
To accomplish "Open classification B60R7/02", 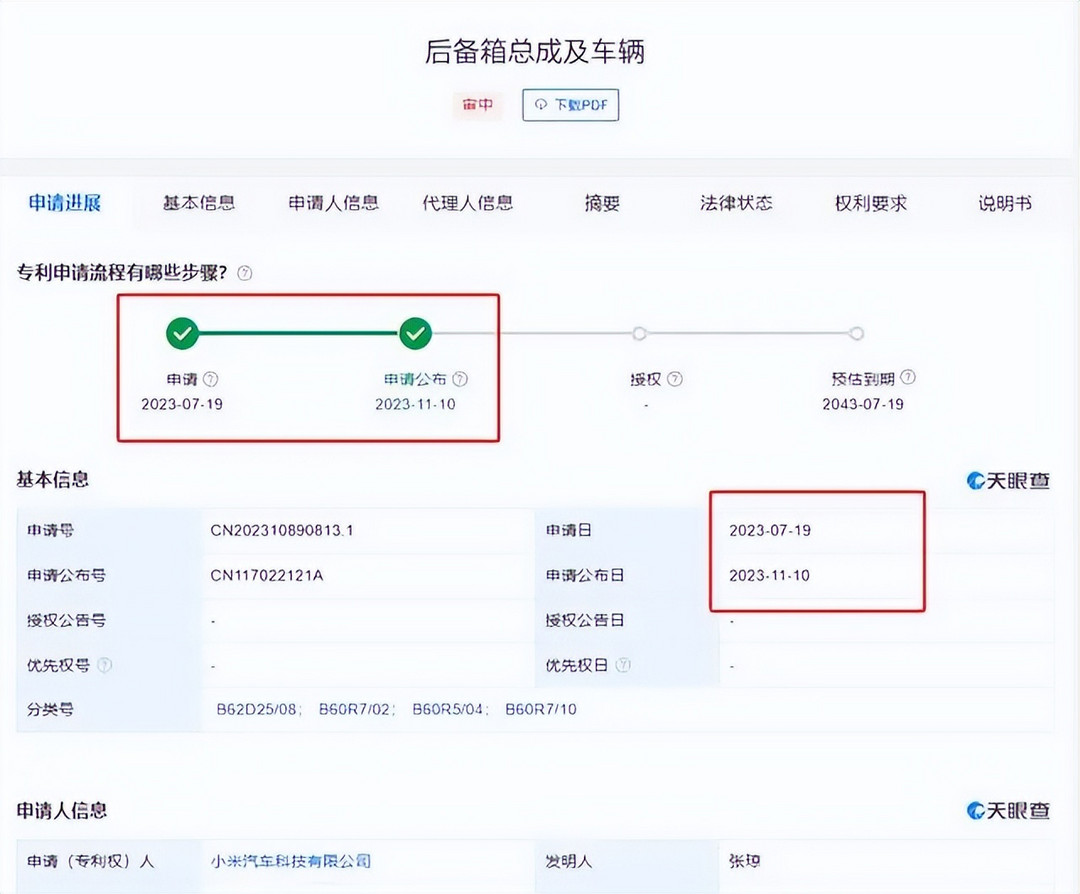I will [356, 709].
